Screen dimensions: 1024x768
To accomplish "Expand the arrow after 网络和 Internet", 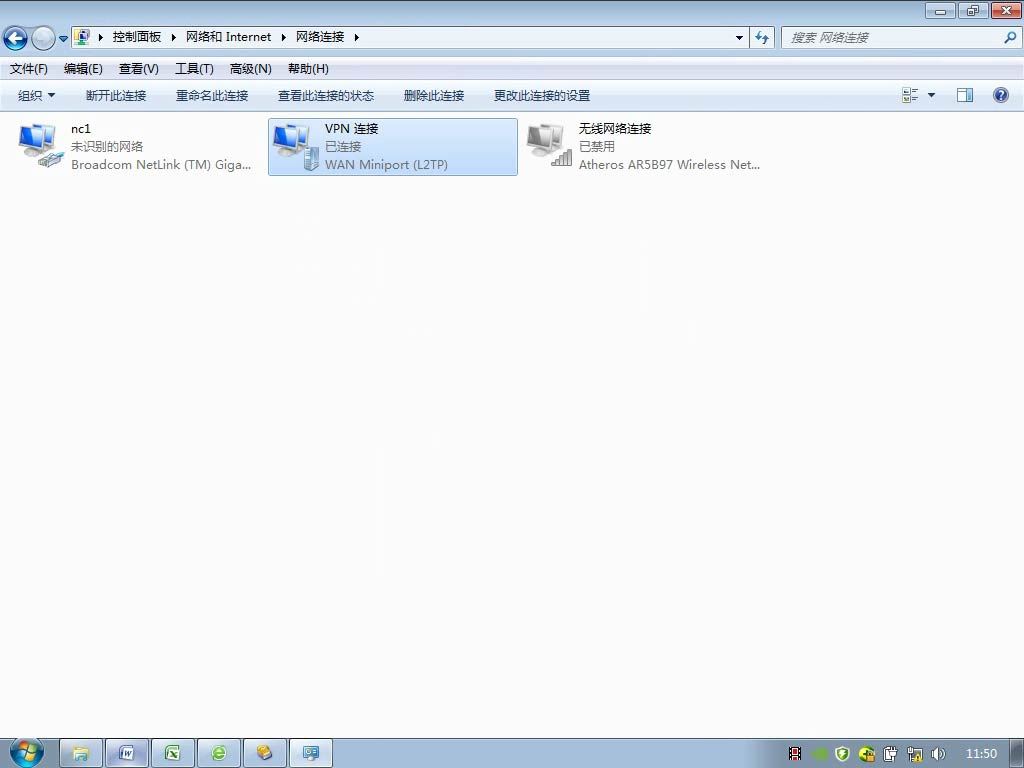I will coord(283,37).
